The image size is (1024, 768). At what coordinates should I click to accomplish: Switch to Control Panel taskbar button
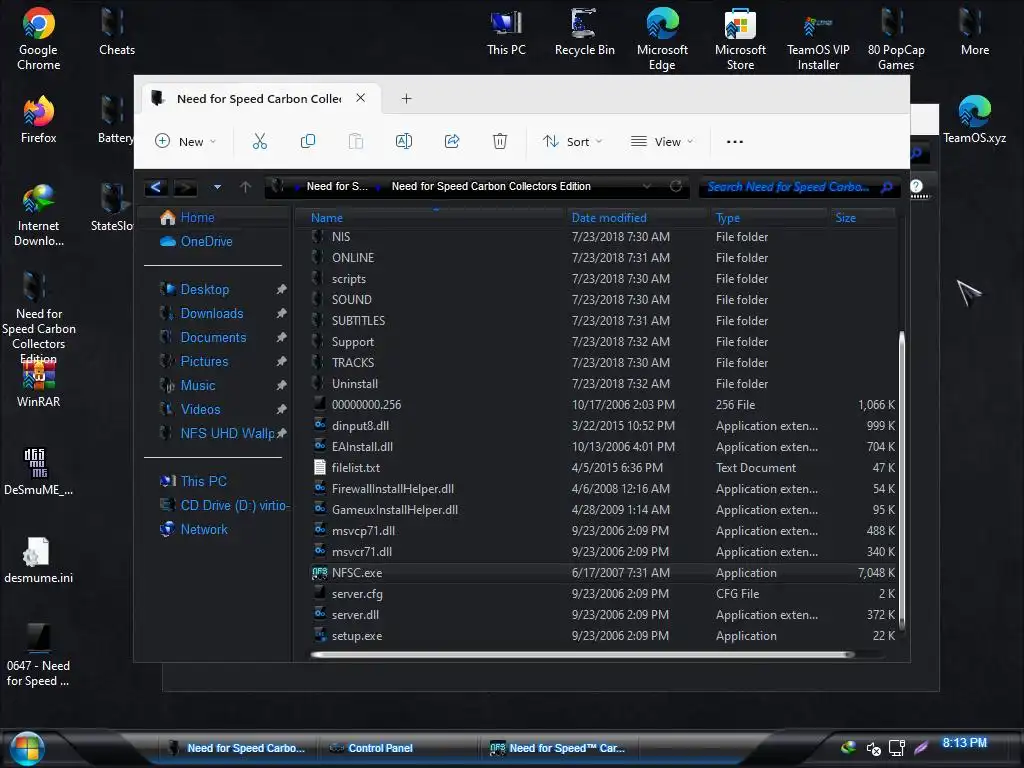click(380, 748)
